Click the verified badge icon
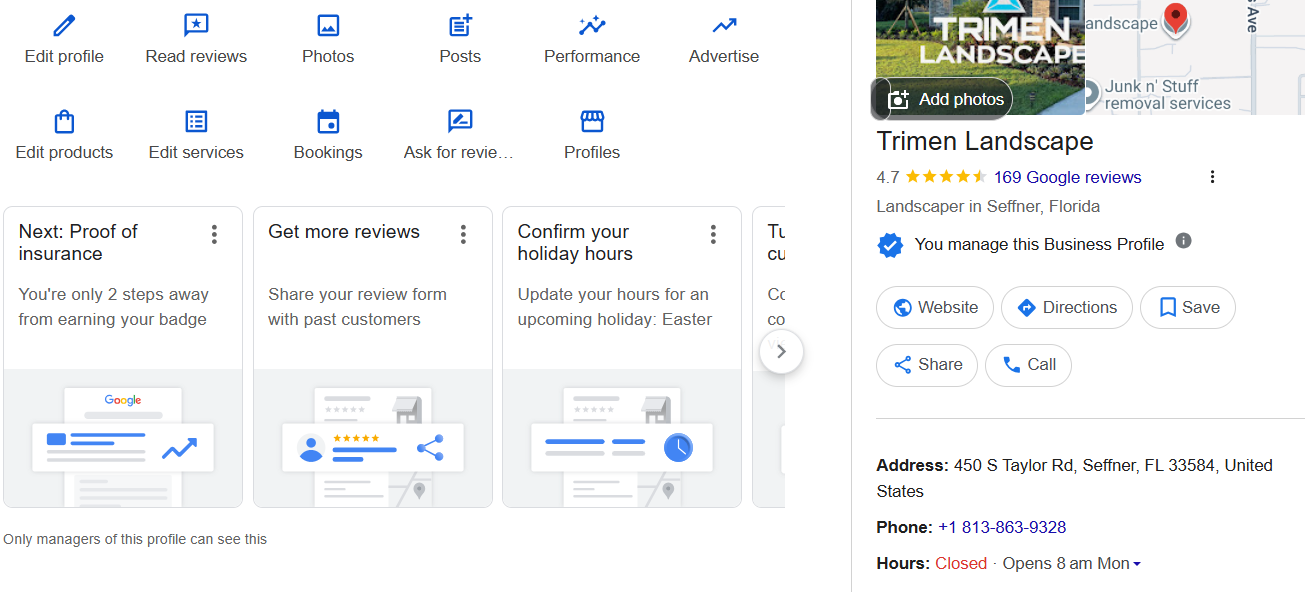This screenshot has height=592, width=1305. 890,244
